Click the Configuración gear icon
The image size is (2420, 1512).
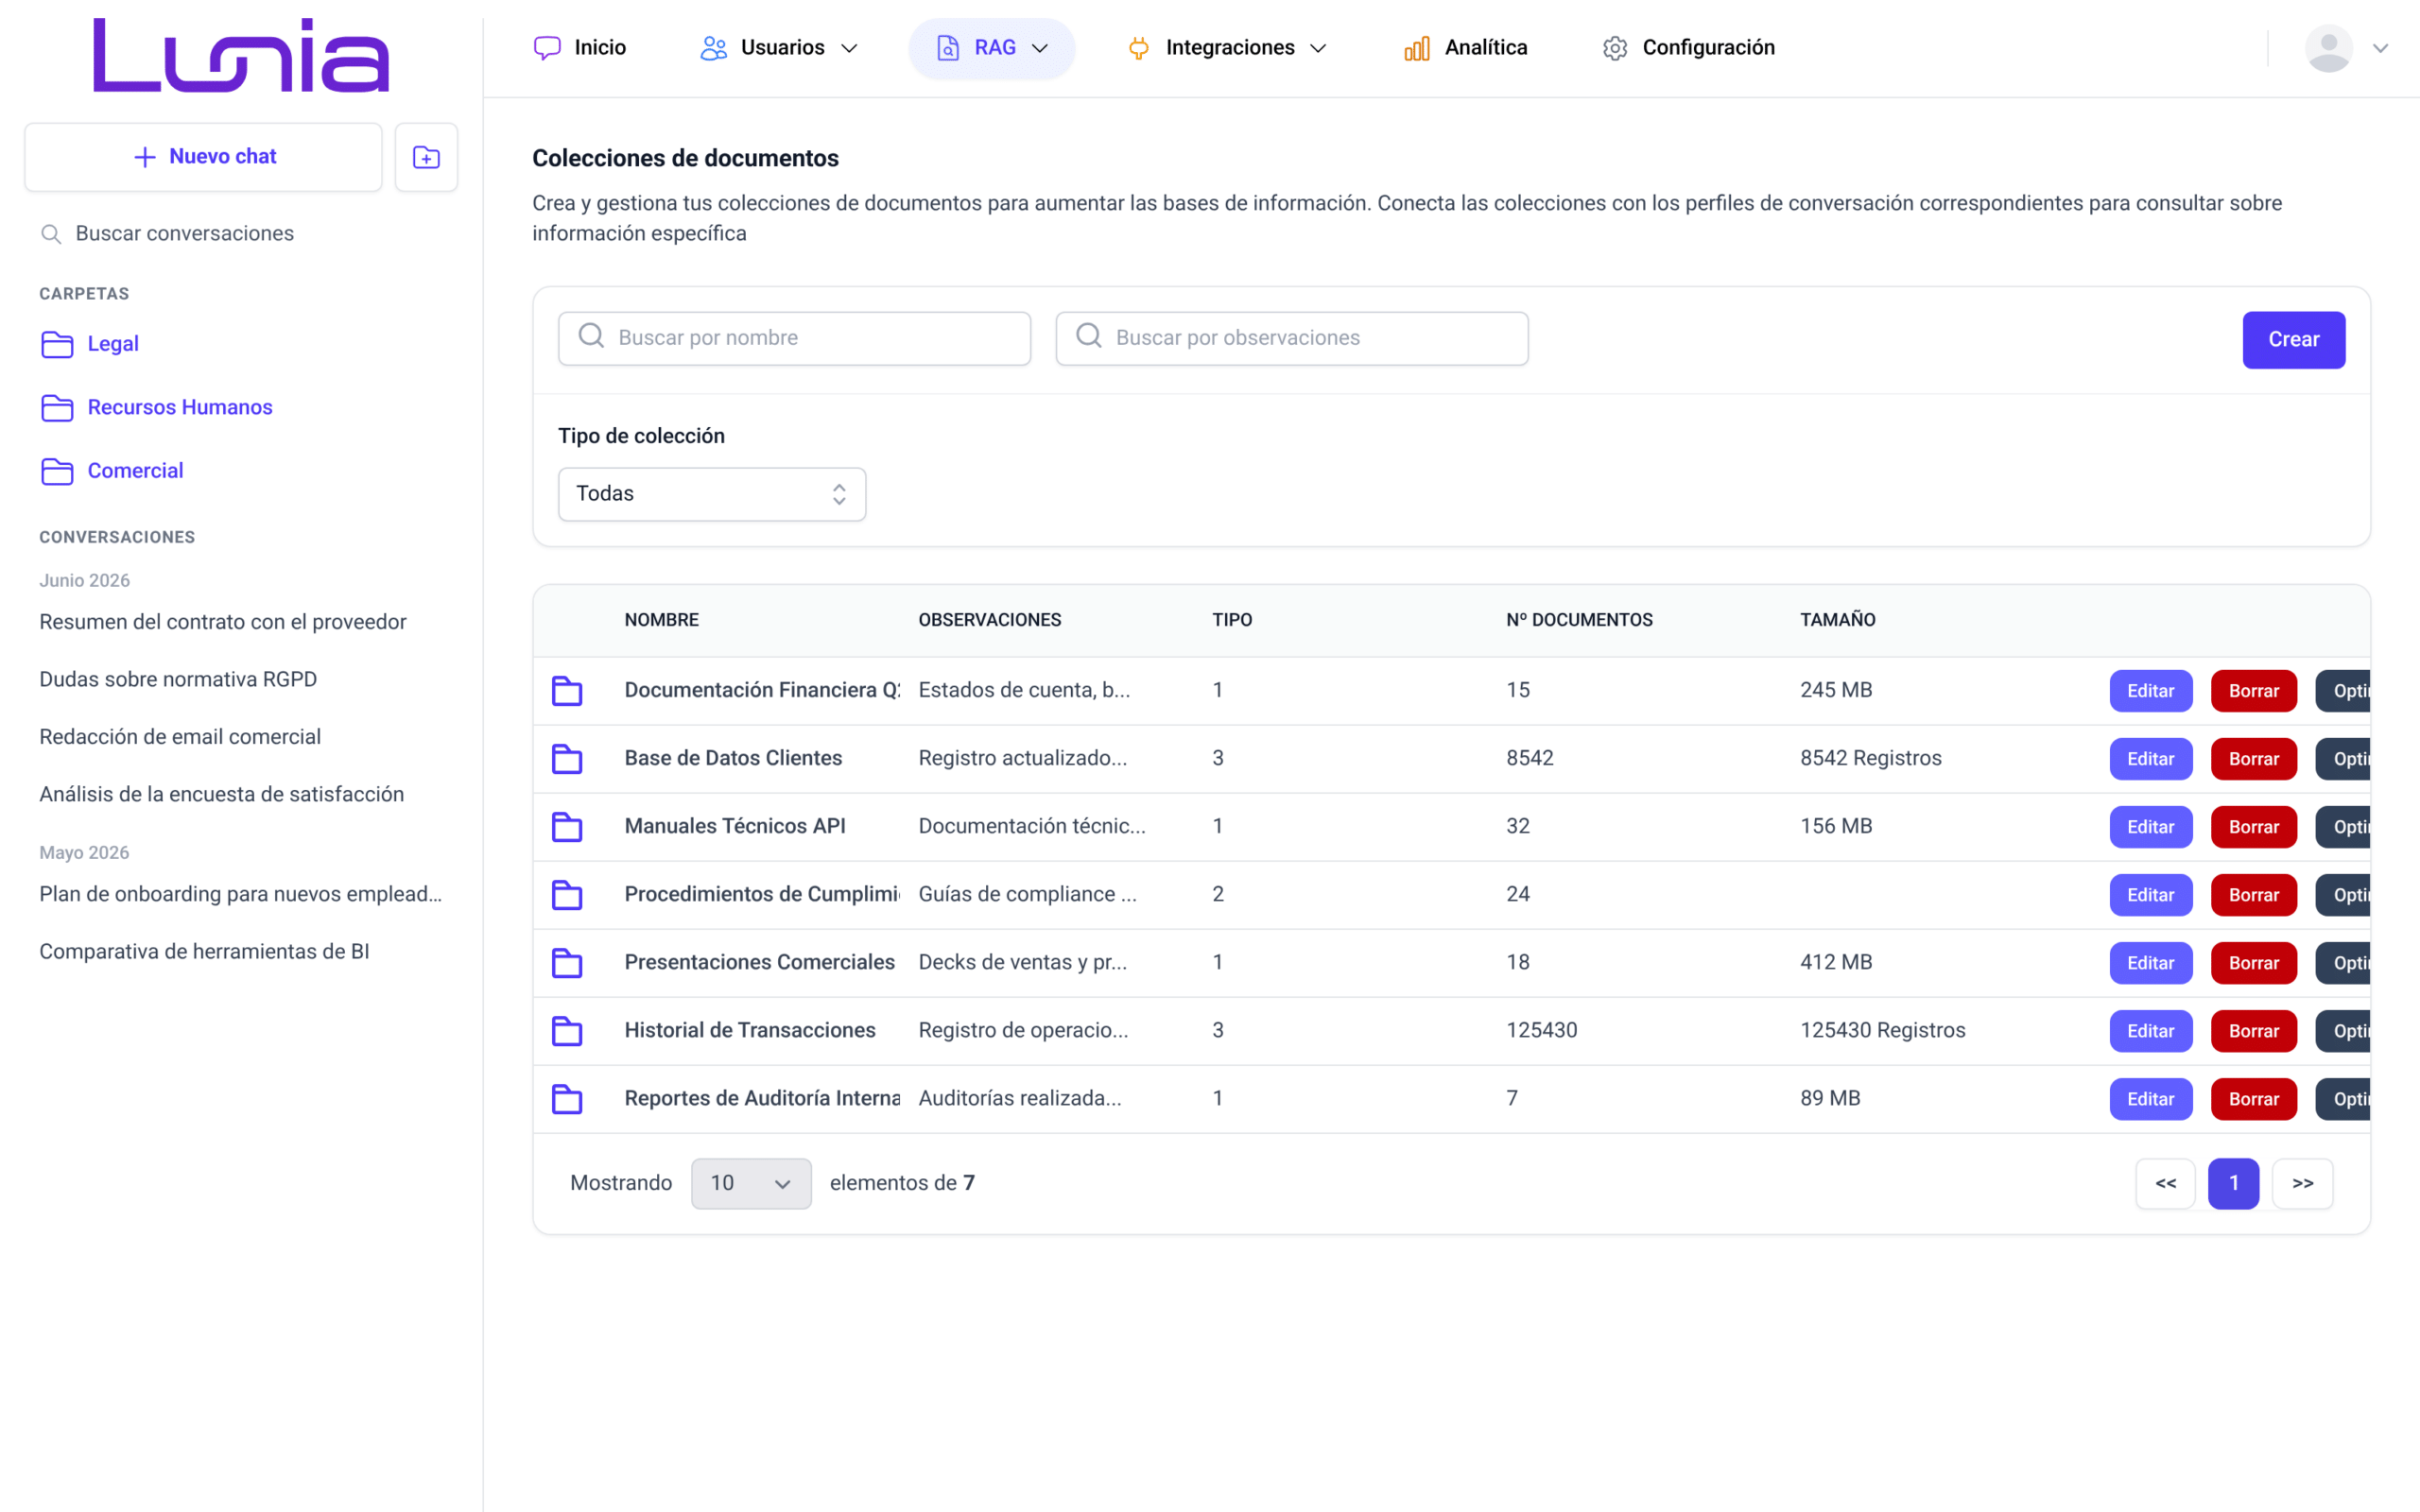[x=1614, y=48]
